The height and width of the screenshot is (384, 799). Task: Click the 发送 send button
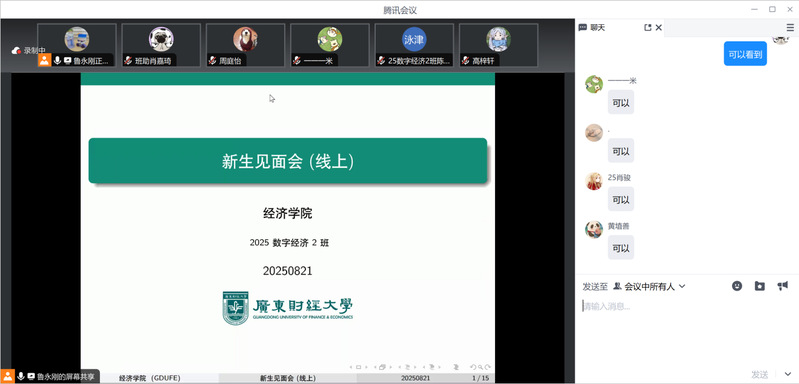point(759,374)
